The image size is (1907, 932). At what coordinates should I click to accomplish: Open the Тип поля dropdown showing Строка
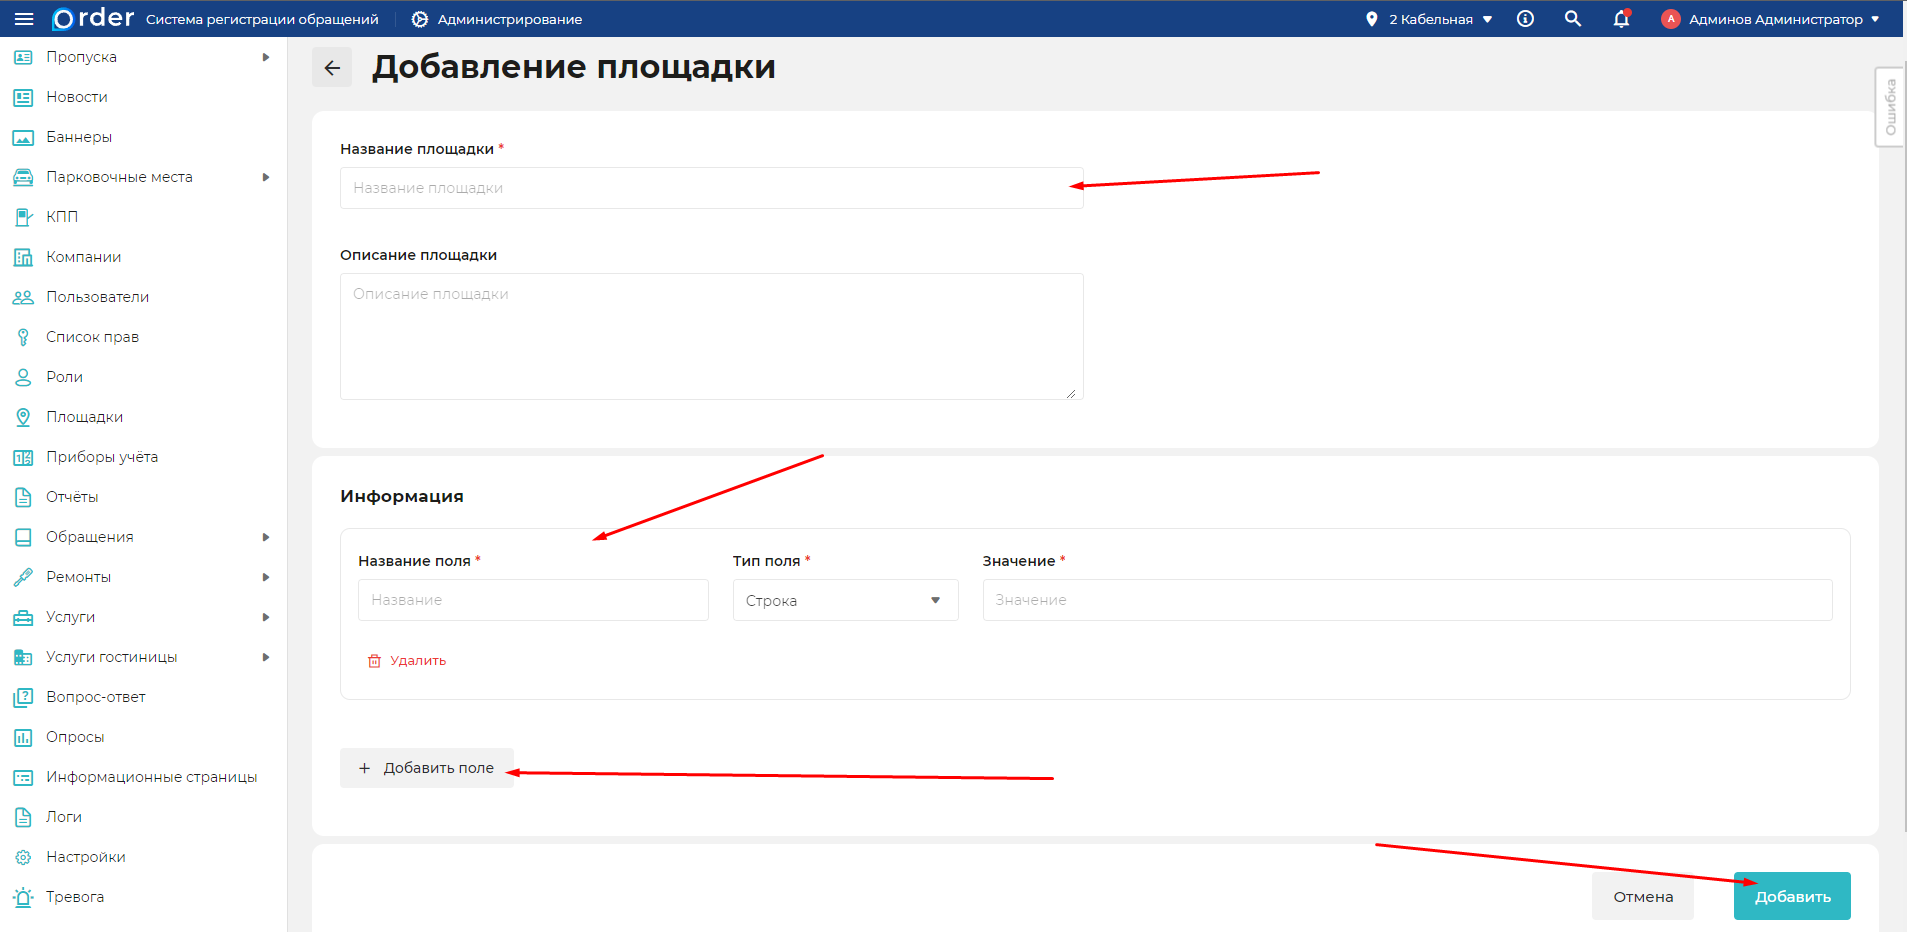click(x=845, y=600)
